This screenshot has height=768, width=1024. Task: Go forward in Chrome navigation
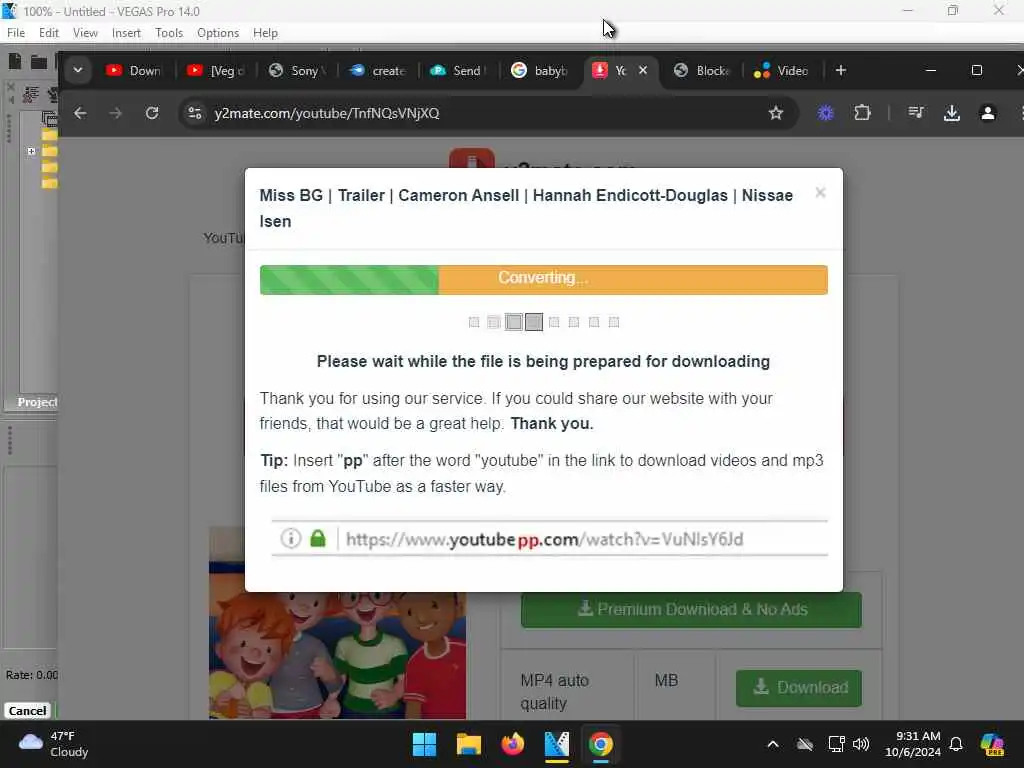(x=116, y=114)
